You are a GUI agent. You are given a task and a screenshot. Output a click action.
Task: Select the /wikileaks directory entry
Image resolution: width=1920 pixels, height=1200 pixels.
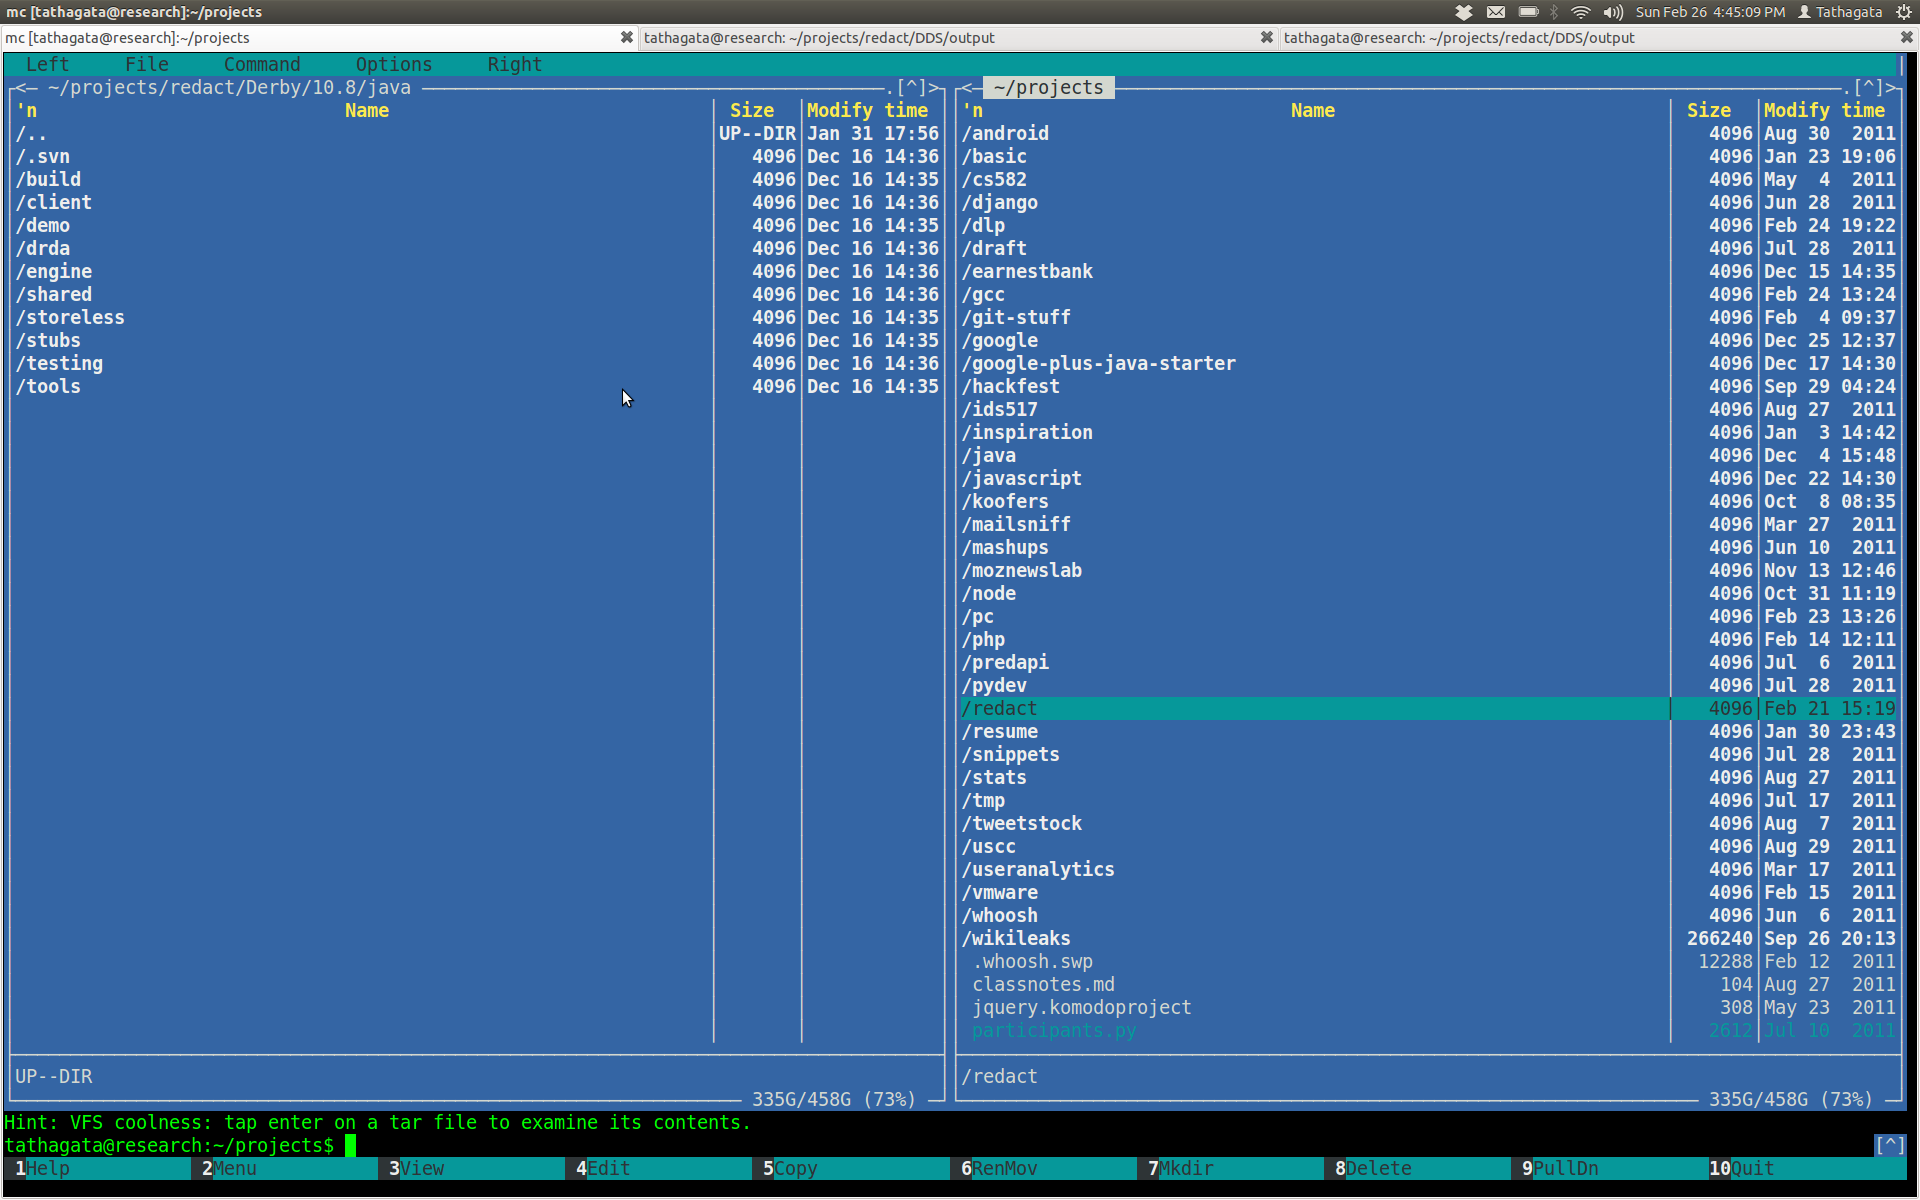[1016, 938]
